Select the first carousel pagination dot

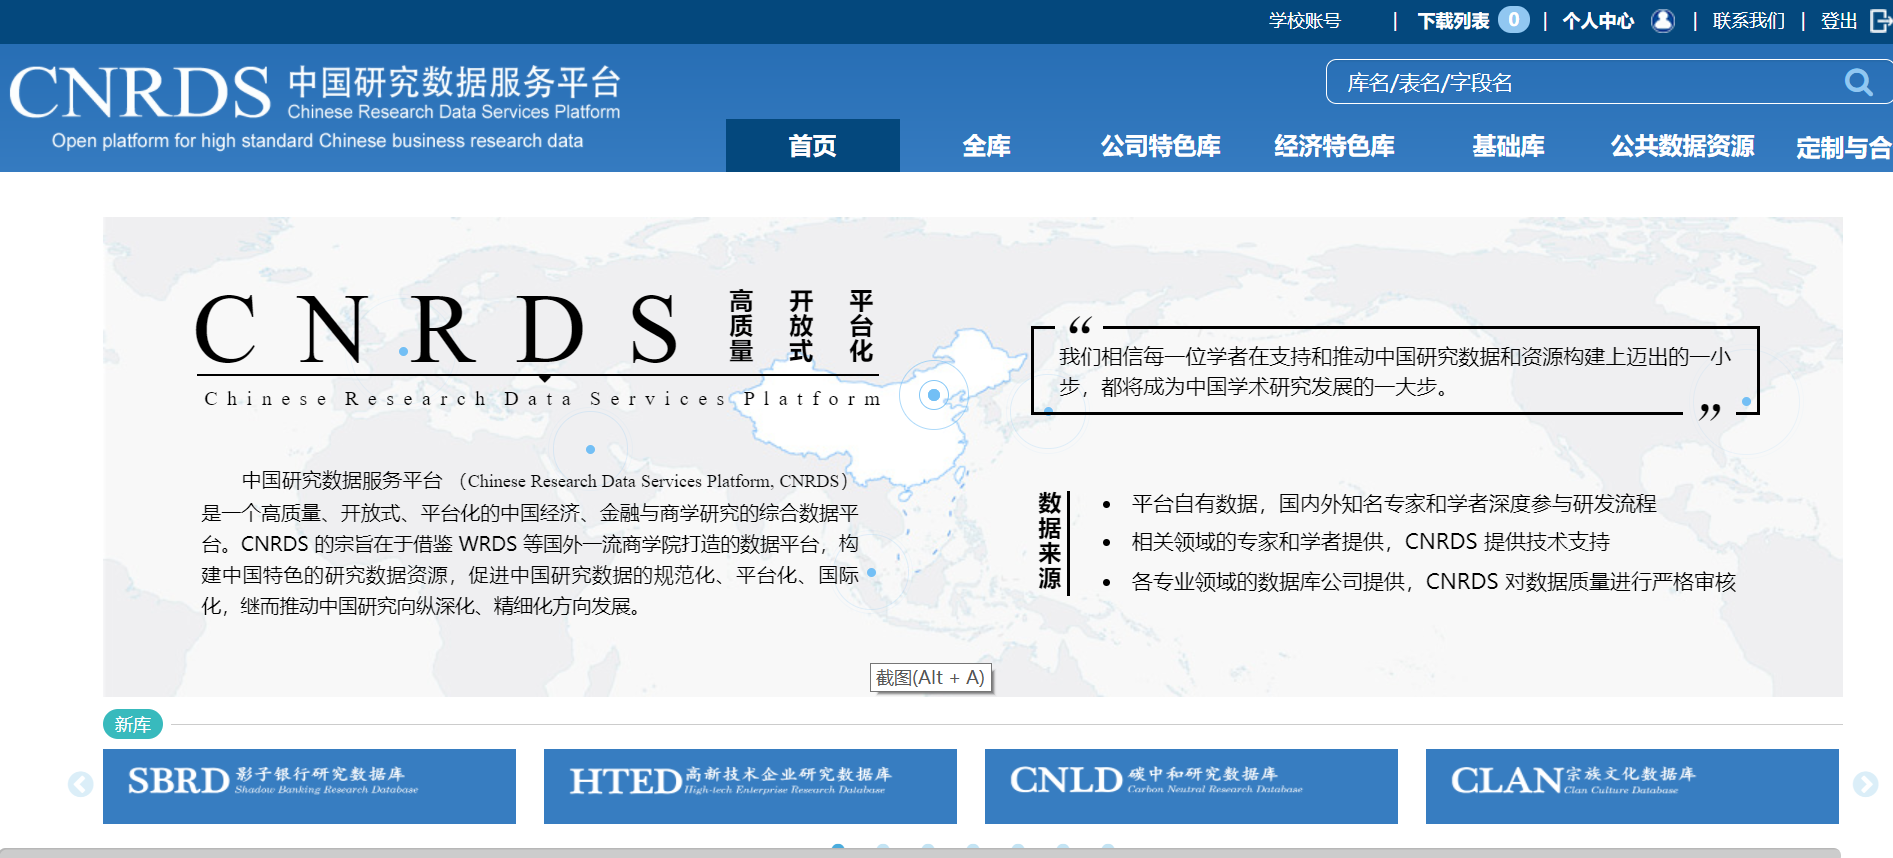838,848
